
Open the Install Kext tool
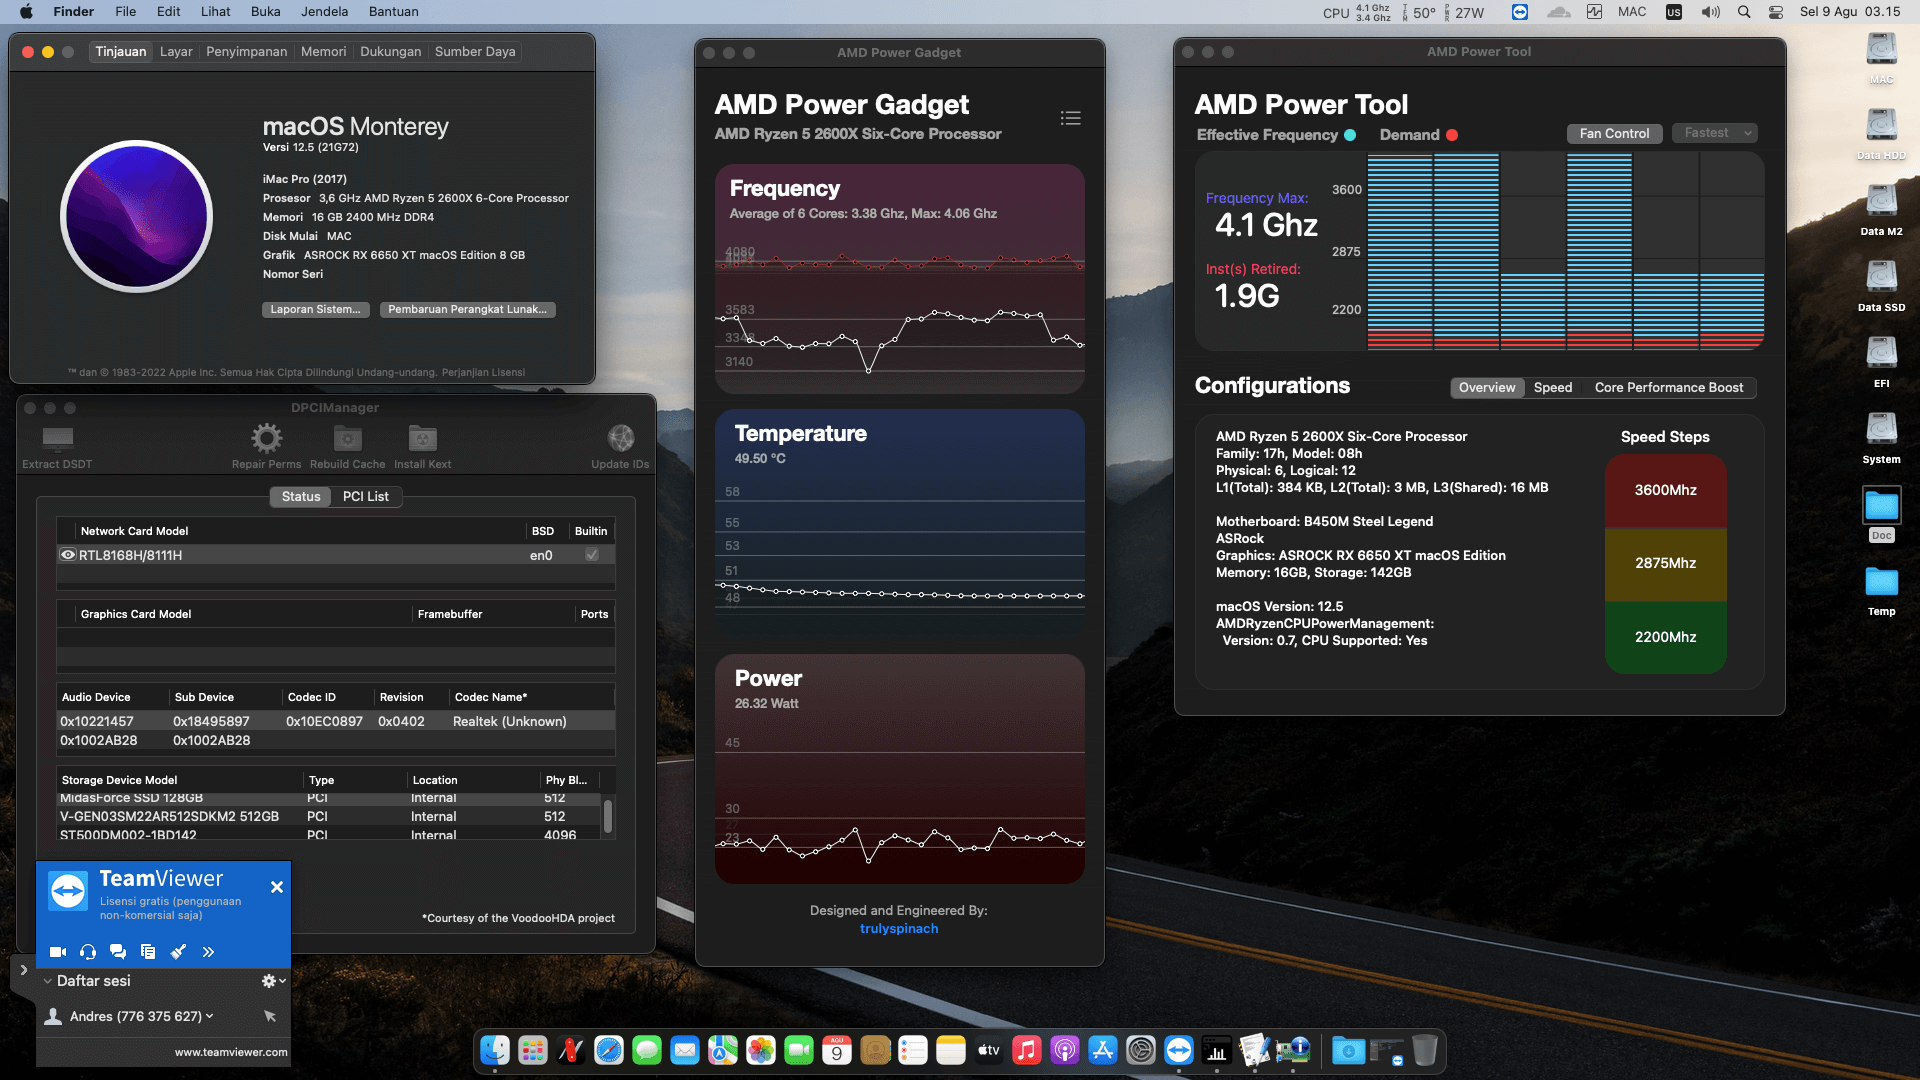[422, 437]
